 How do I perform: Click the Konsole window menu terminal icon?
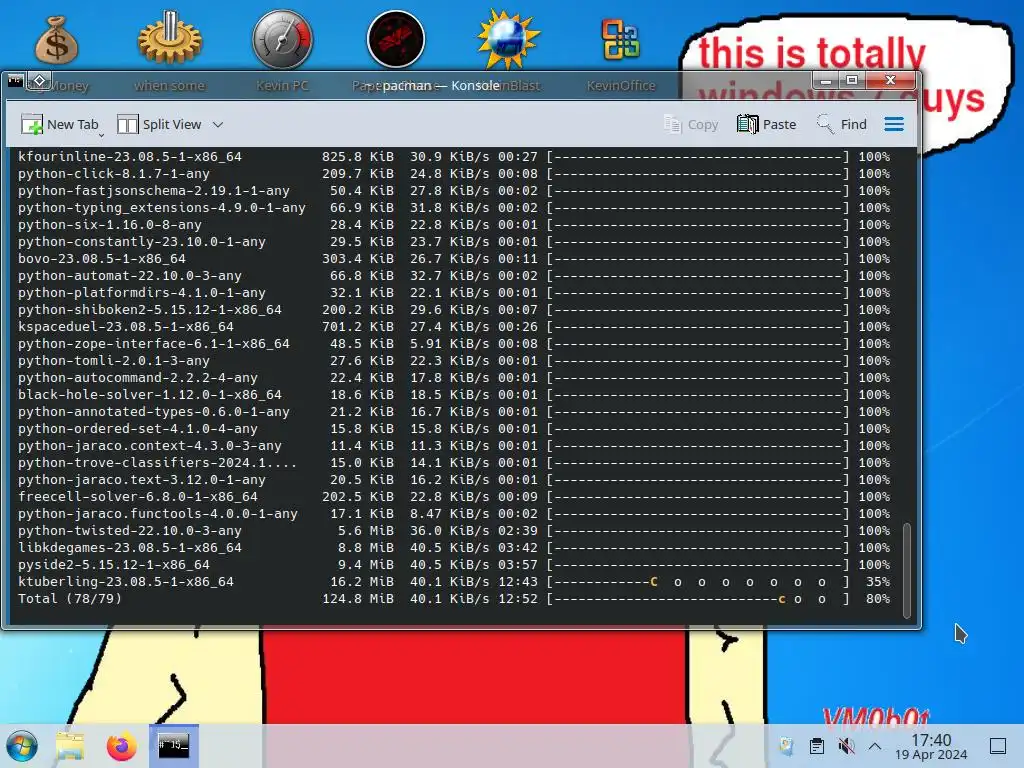(16, 81)
